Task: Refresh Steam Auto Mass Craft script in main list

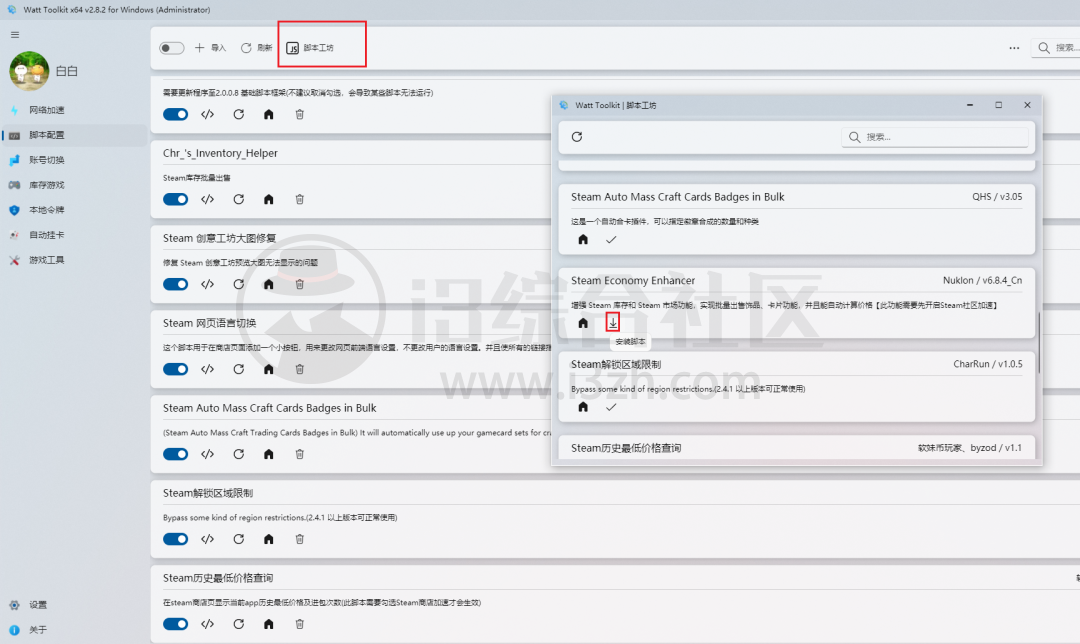Action: (x=238, y=454)
